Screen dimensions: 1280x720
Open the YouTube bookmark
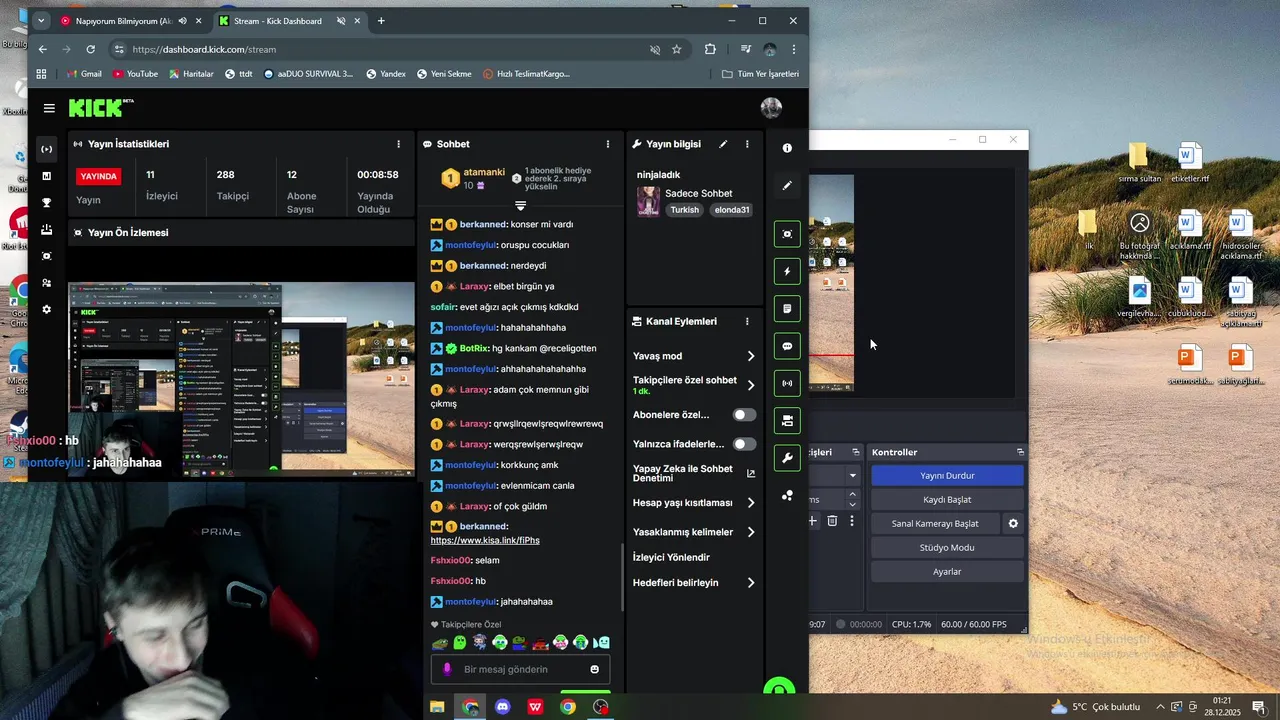click(x=135, y=74)
